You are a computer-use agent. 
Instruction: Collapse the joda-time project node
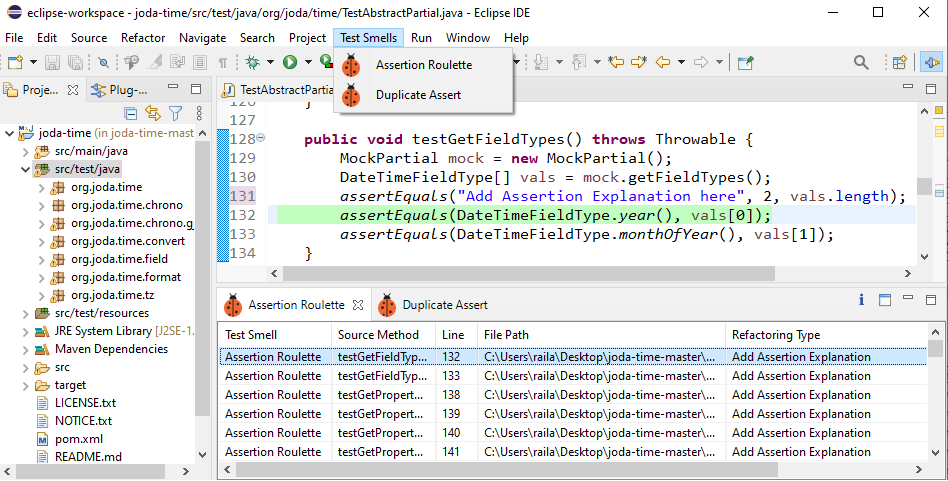(x=9, y=133)
